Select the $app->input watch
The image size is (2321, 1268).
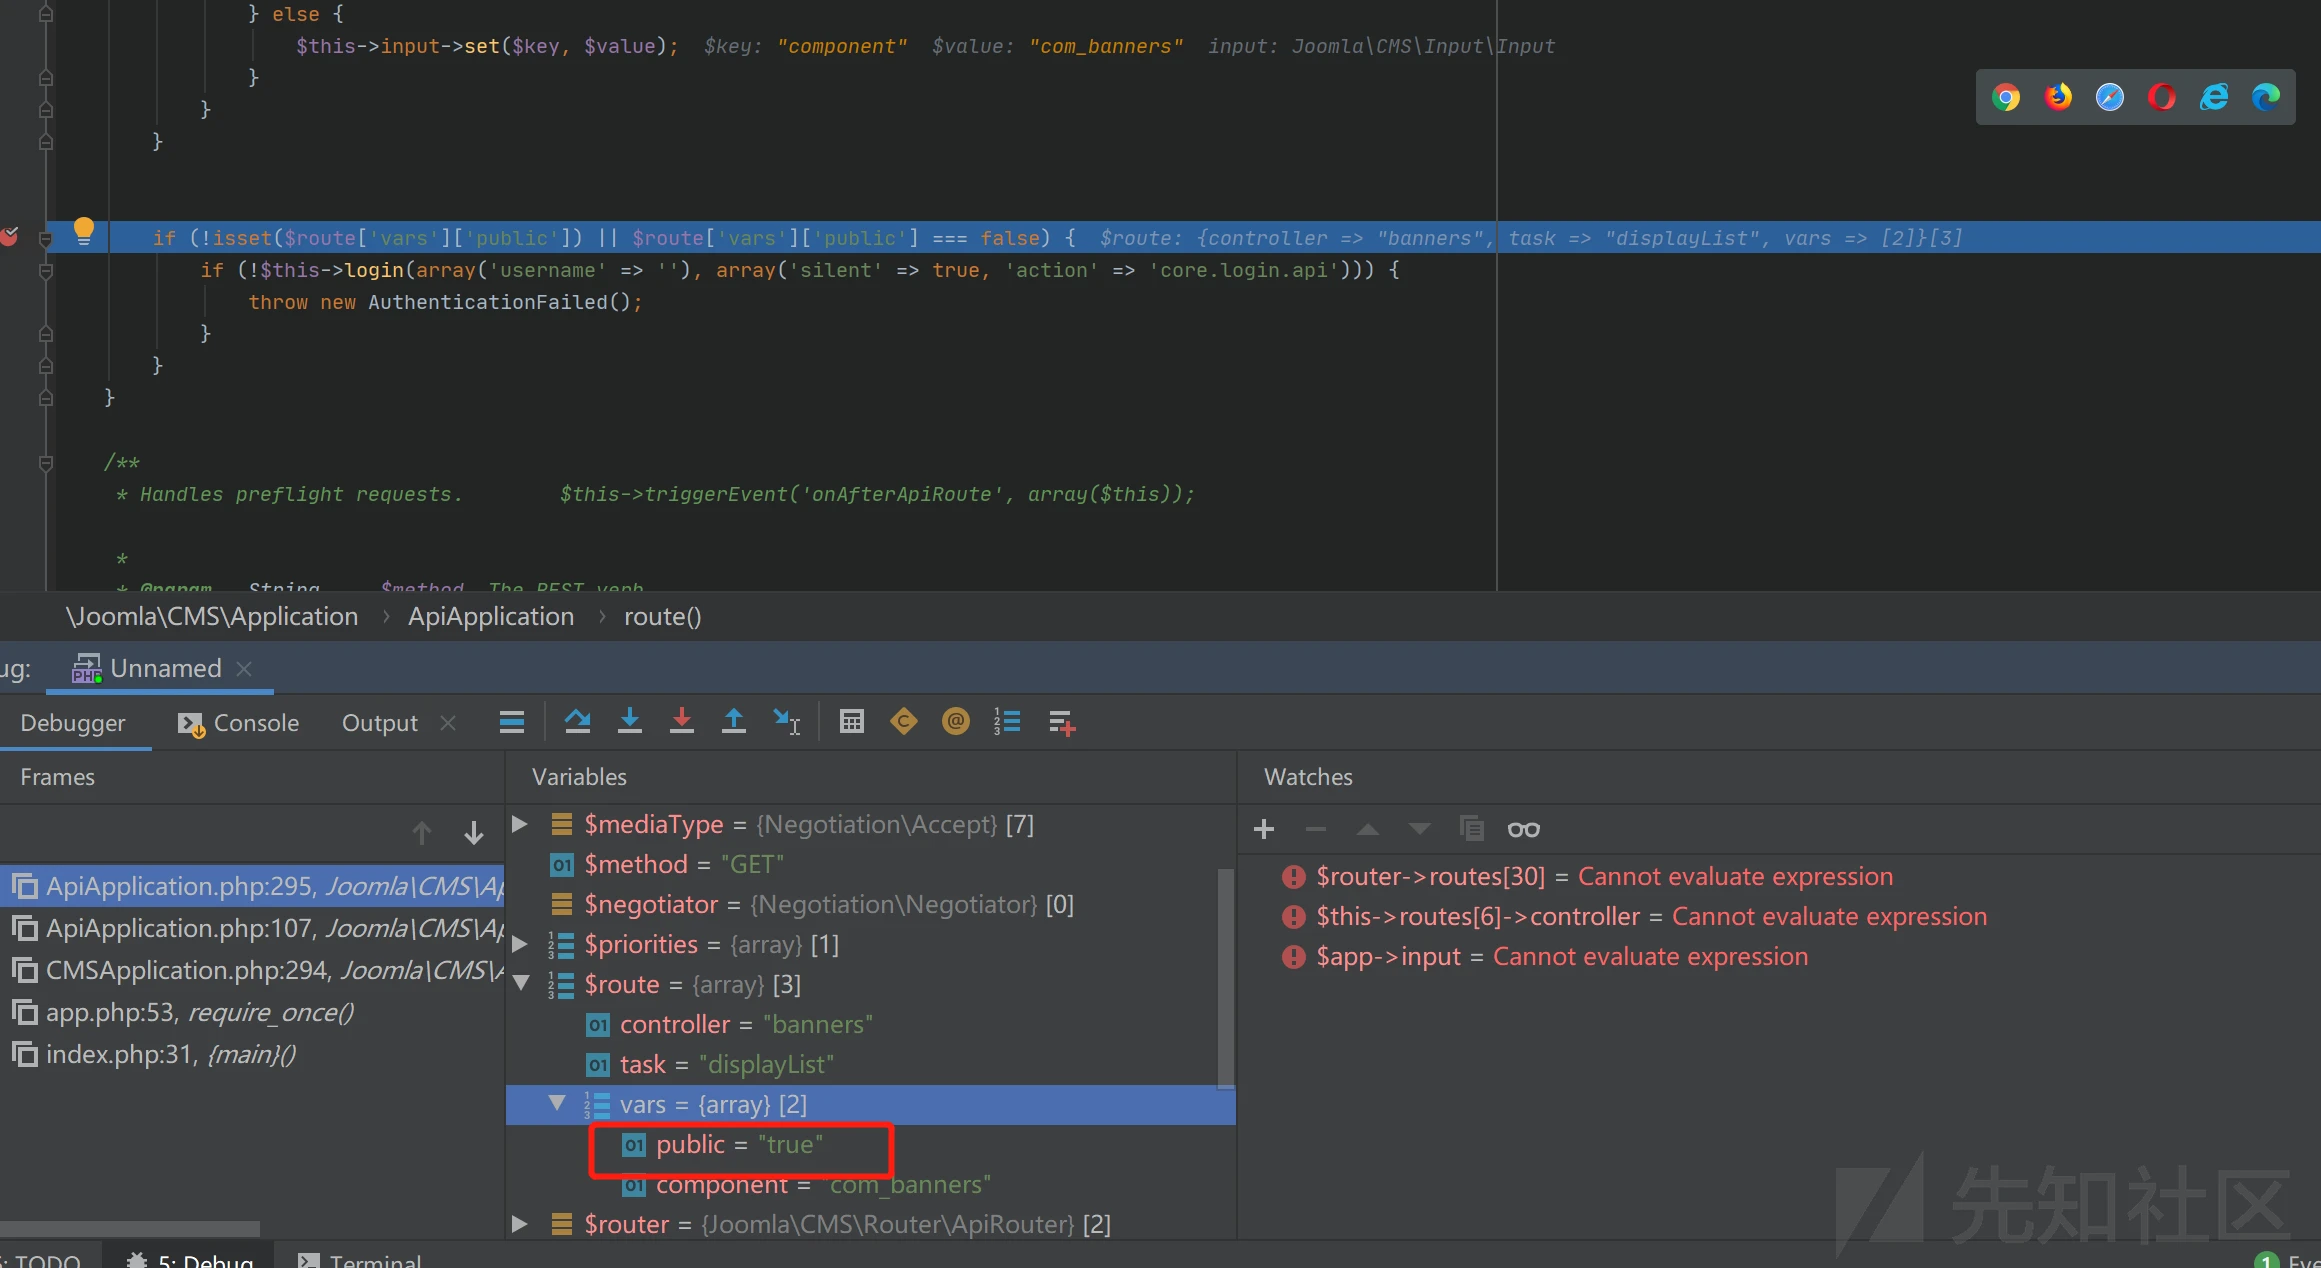click(x=1545, y=957)
